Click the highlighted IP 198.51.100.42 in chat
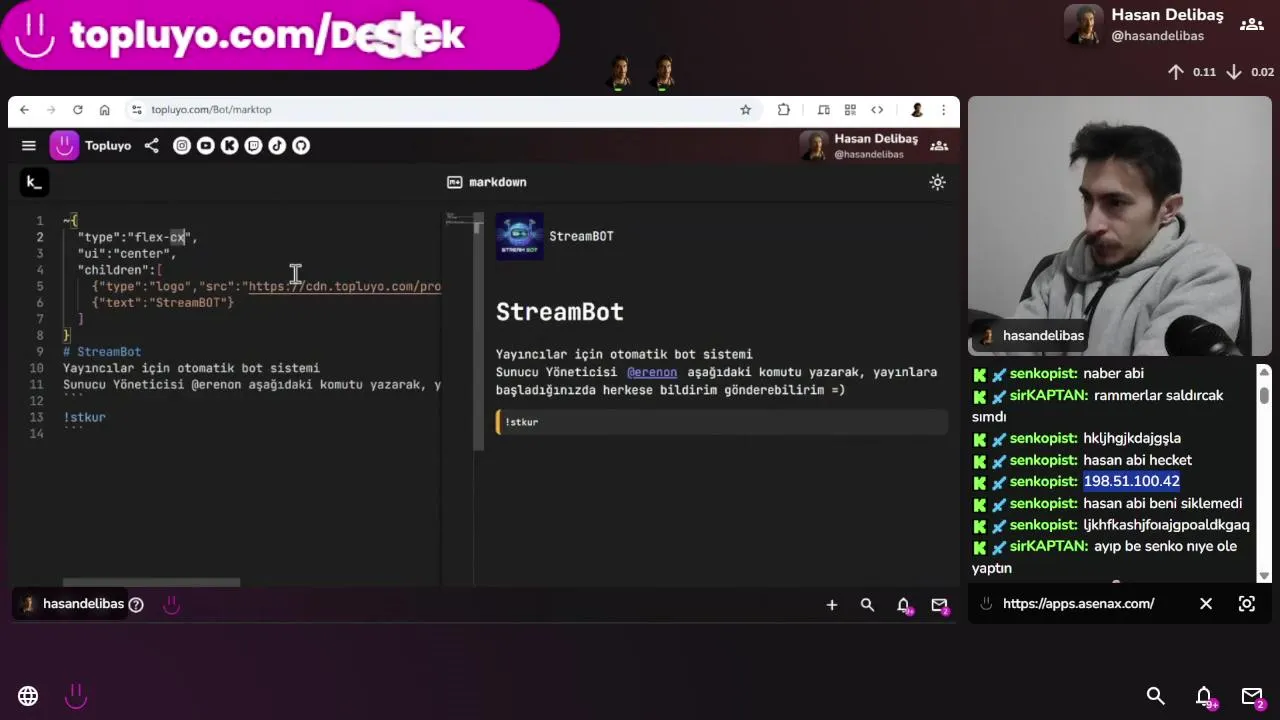This screenshot has width=1280, height=720. point(1132,481)
